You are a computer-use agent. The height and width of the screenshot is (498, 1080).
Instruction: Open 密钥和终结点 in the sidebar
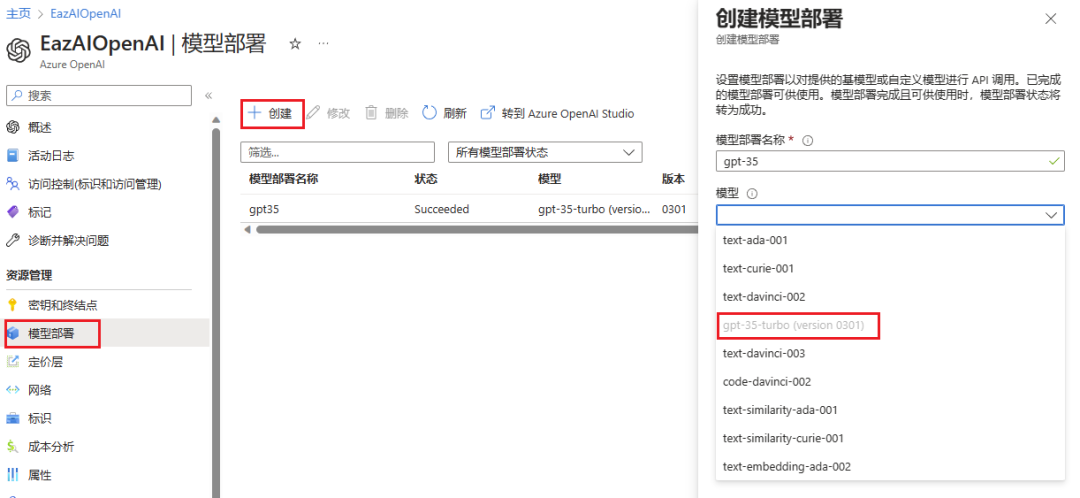coord(63,305)
